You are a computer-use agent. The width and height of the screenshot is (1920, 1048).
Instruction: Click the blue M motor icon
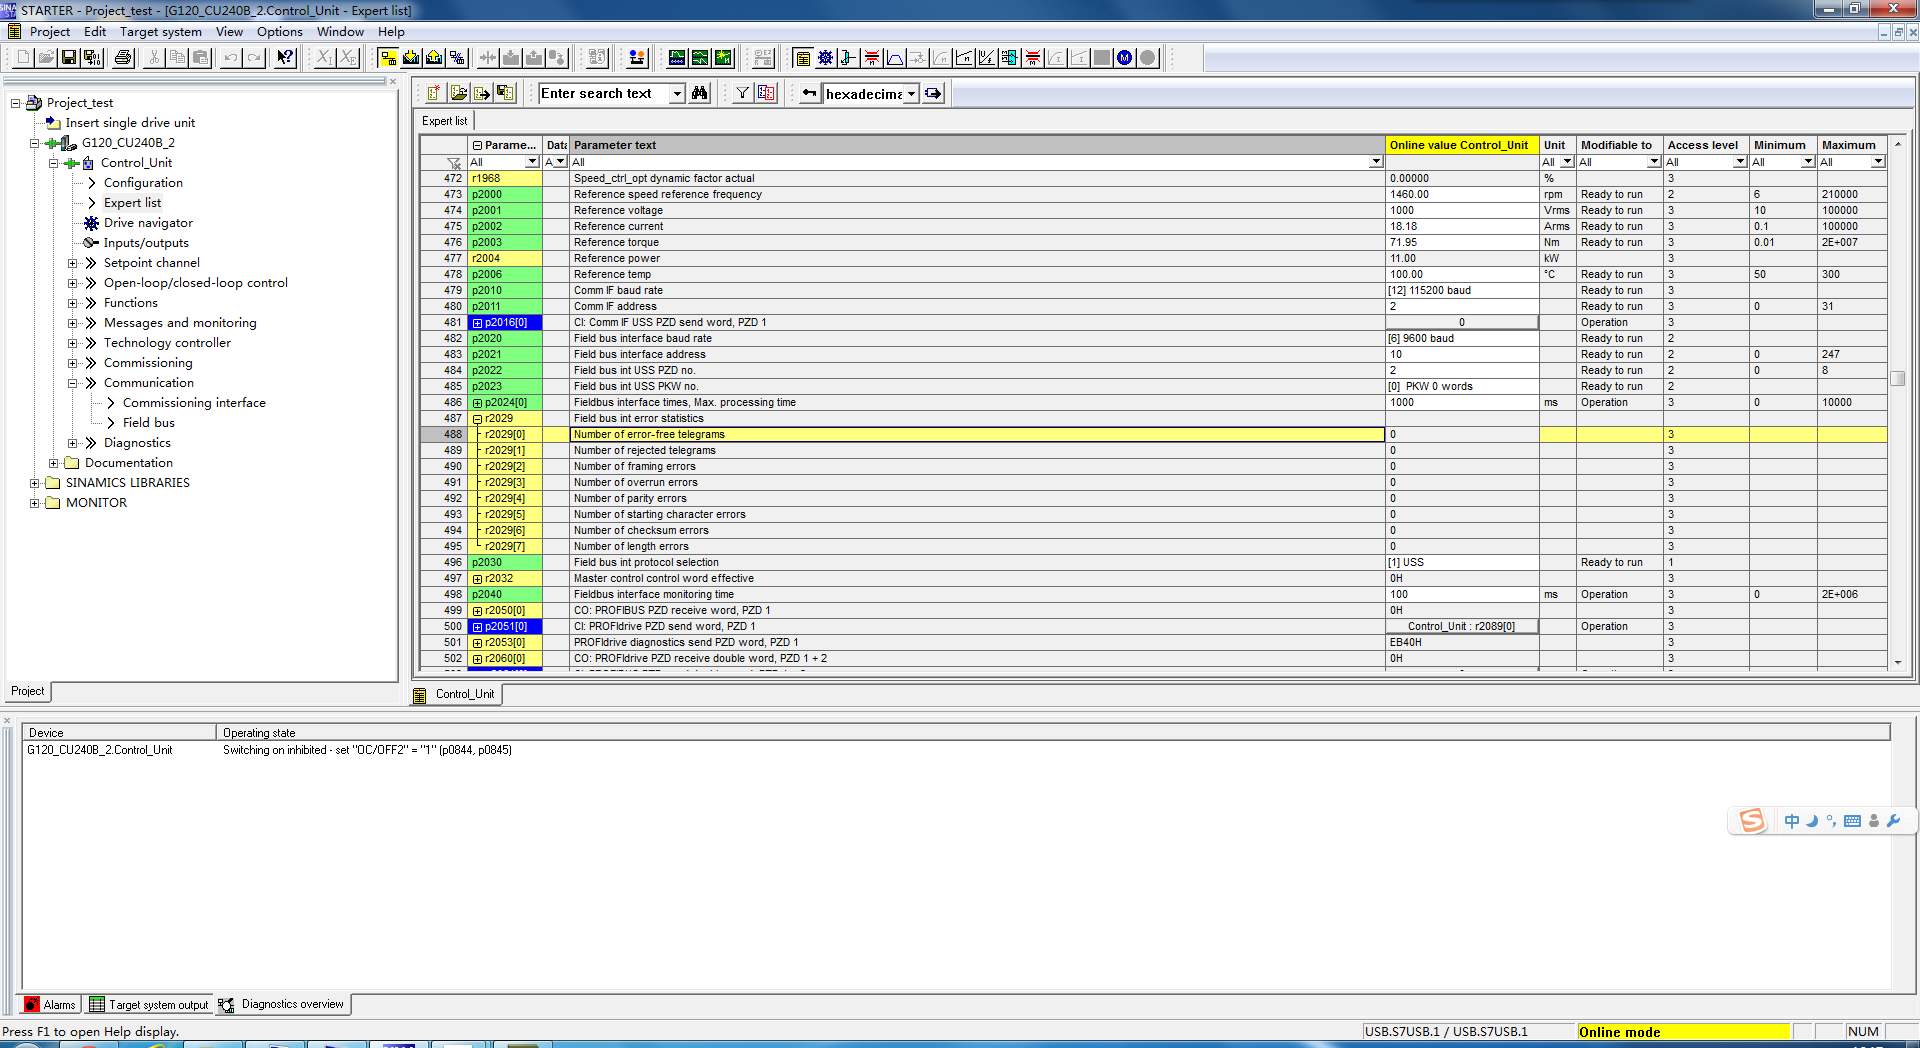tap(1125, 58)
